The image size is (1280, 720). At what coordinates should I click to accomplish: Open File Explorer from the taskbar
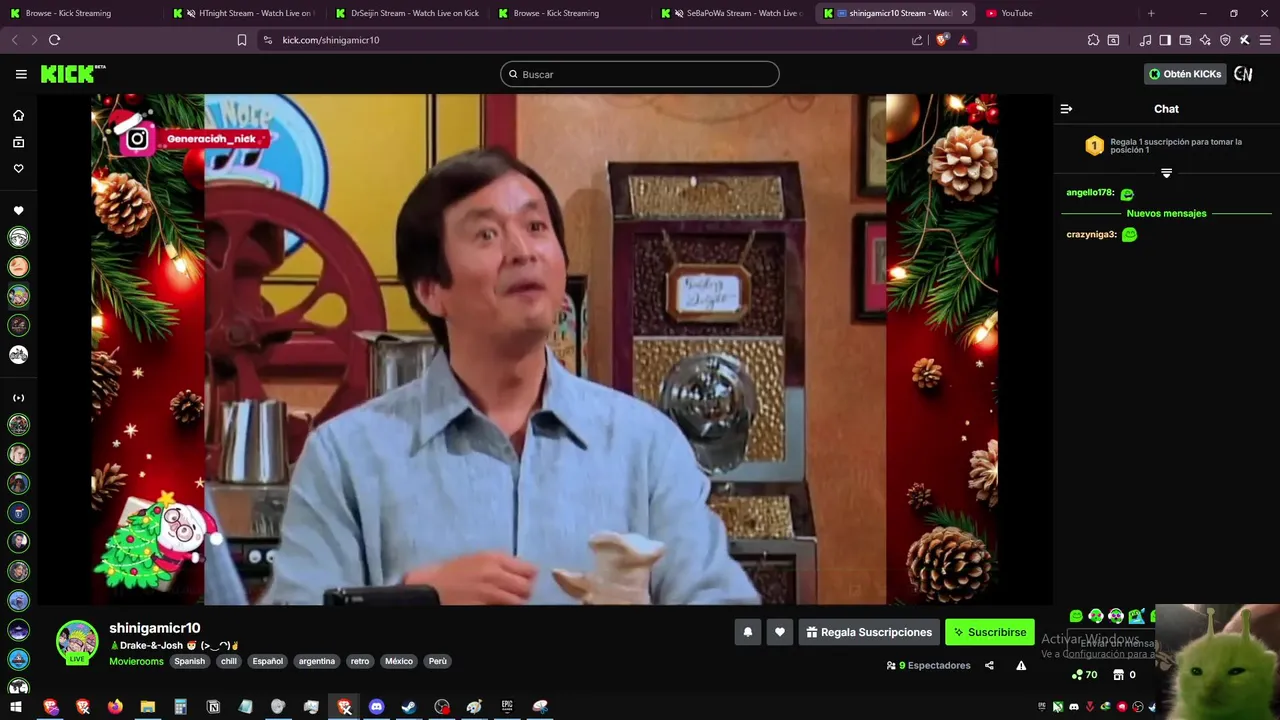point(148,707)
